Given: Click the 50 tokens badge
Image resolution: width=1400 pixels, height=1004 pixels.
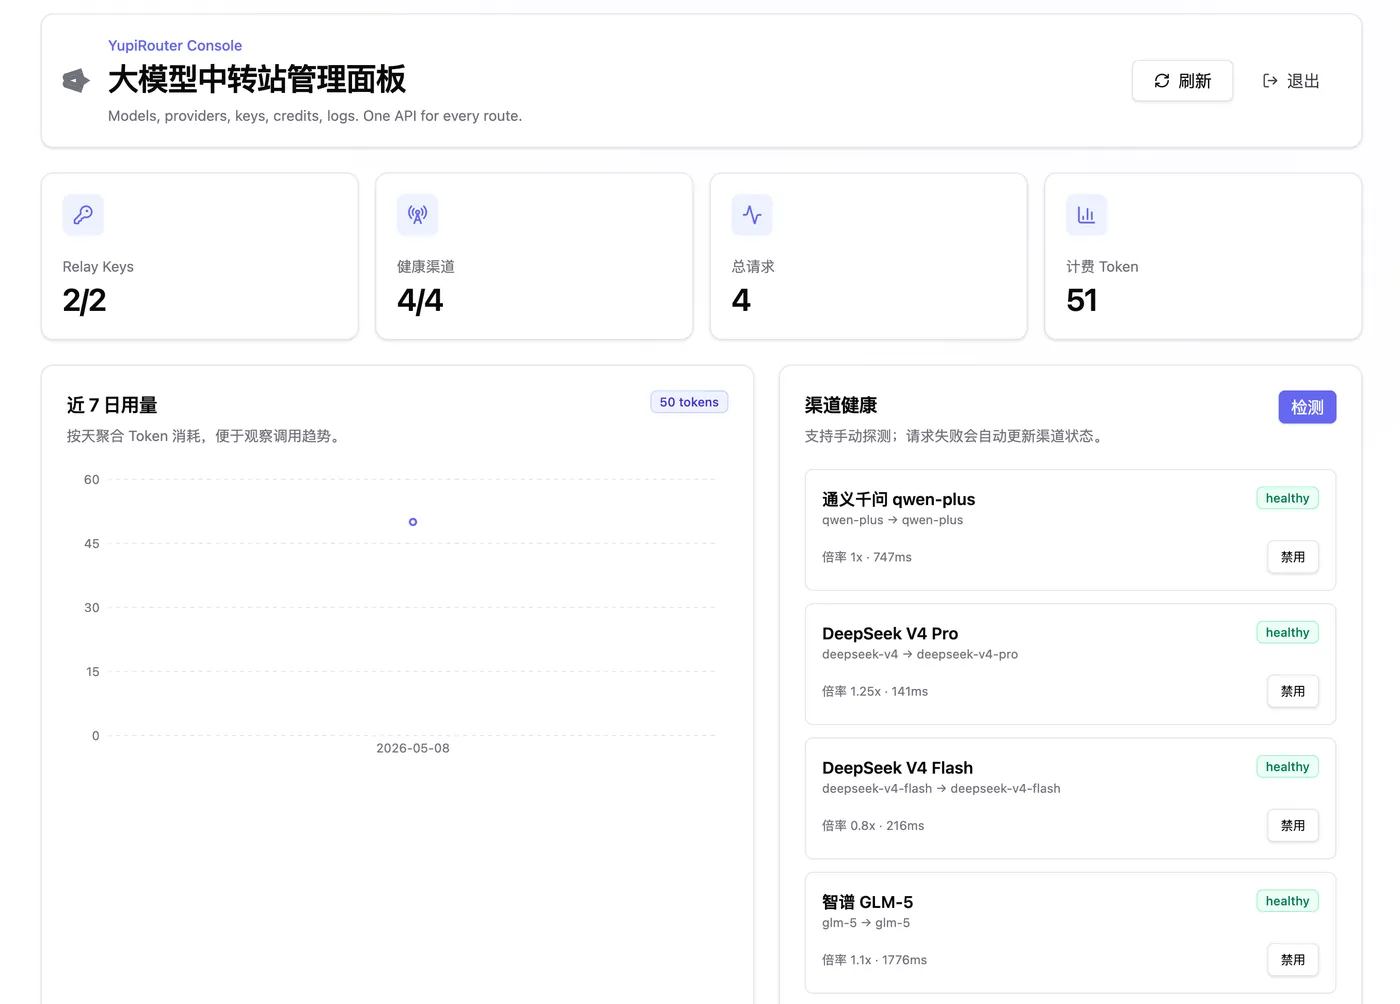Looking at the screenshot, I should tap(689, 402).
